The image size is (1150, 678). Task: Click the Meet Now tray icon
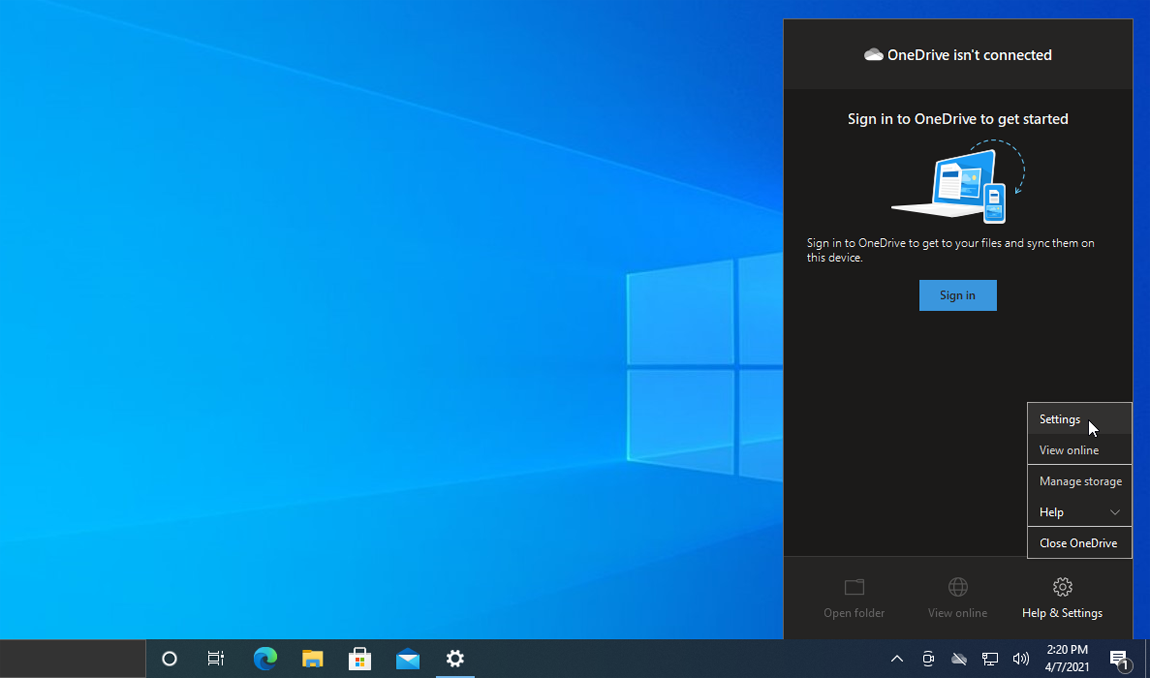click(x=928, y=658)
